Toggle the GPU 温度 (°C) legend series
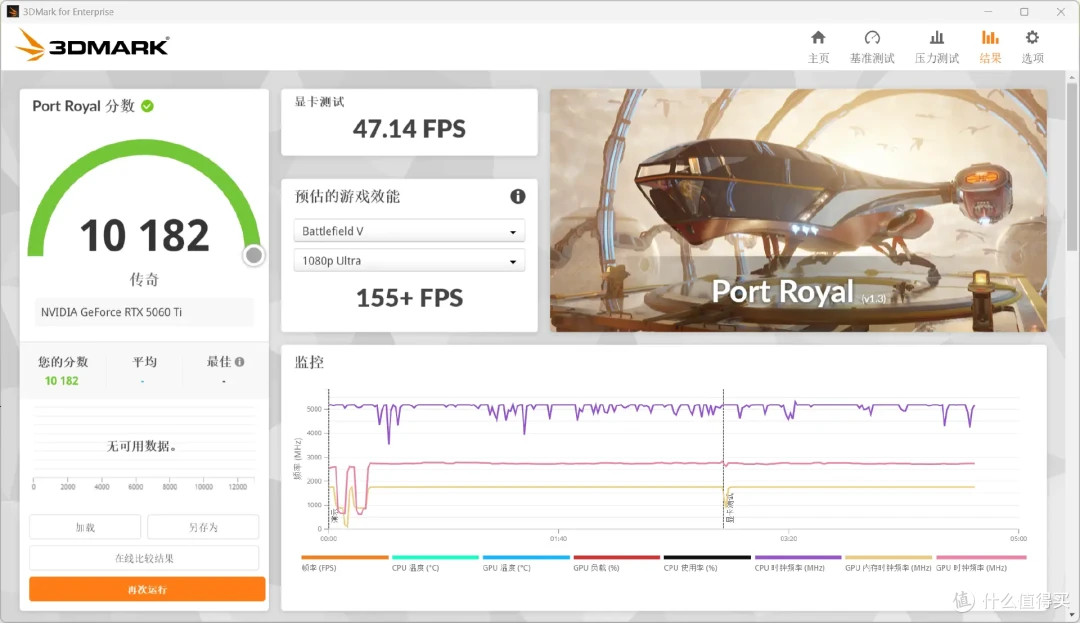Screen dimensions: 1080x623 pos(526,563)
